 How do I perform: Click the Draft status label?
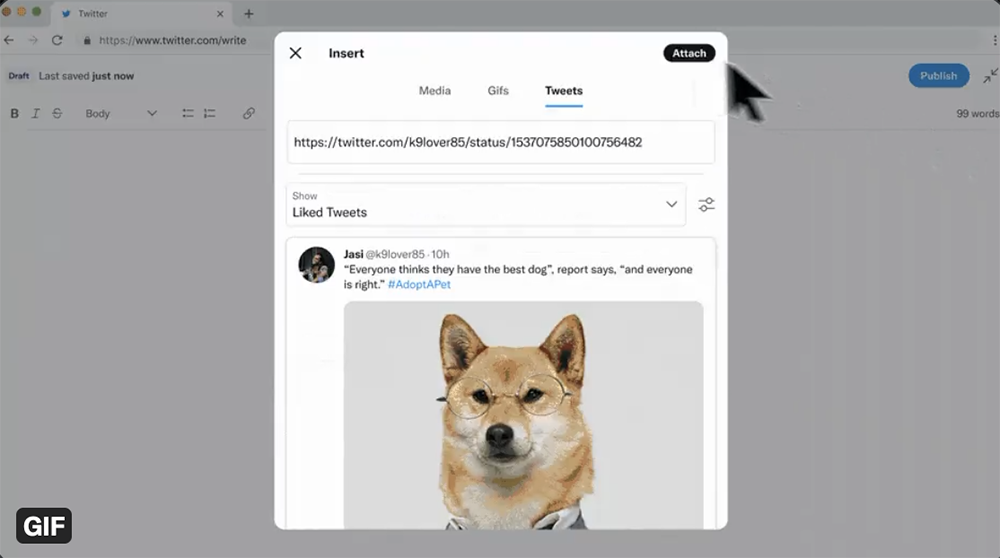coord(18,76)
